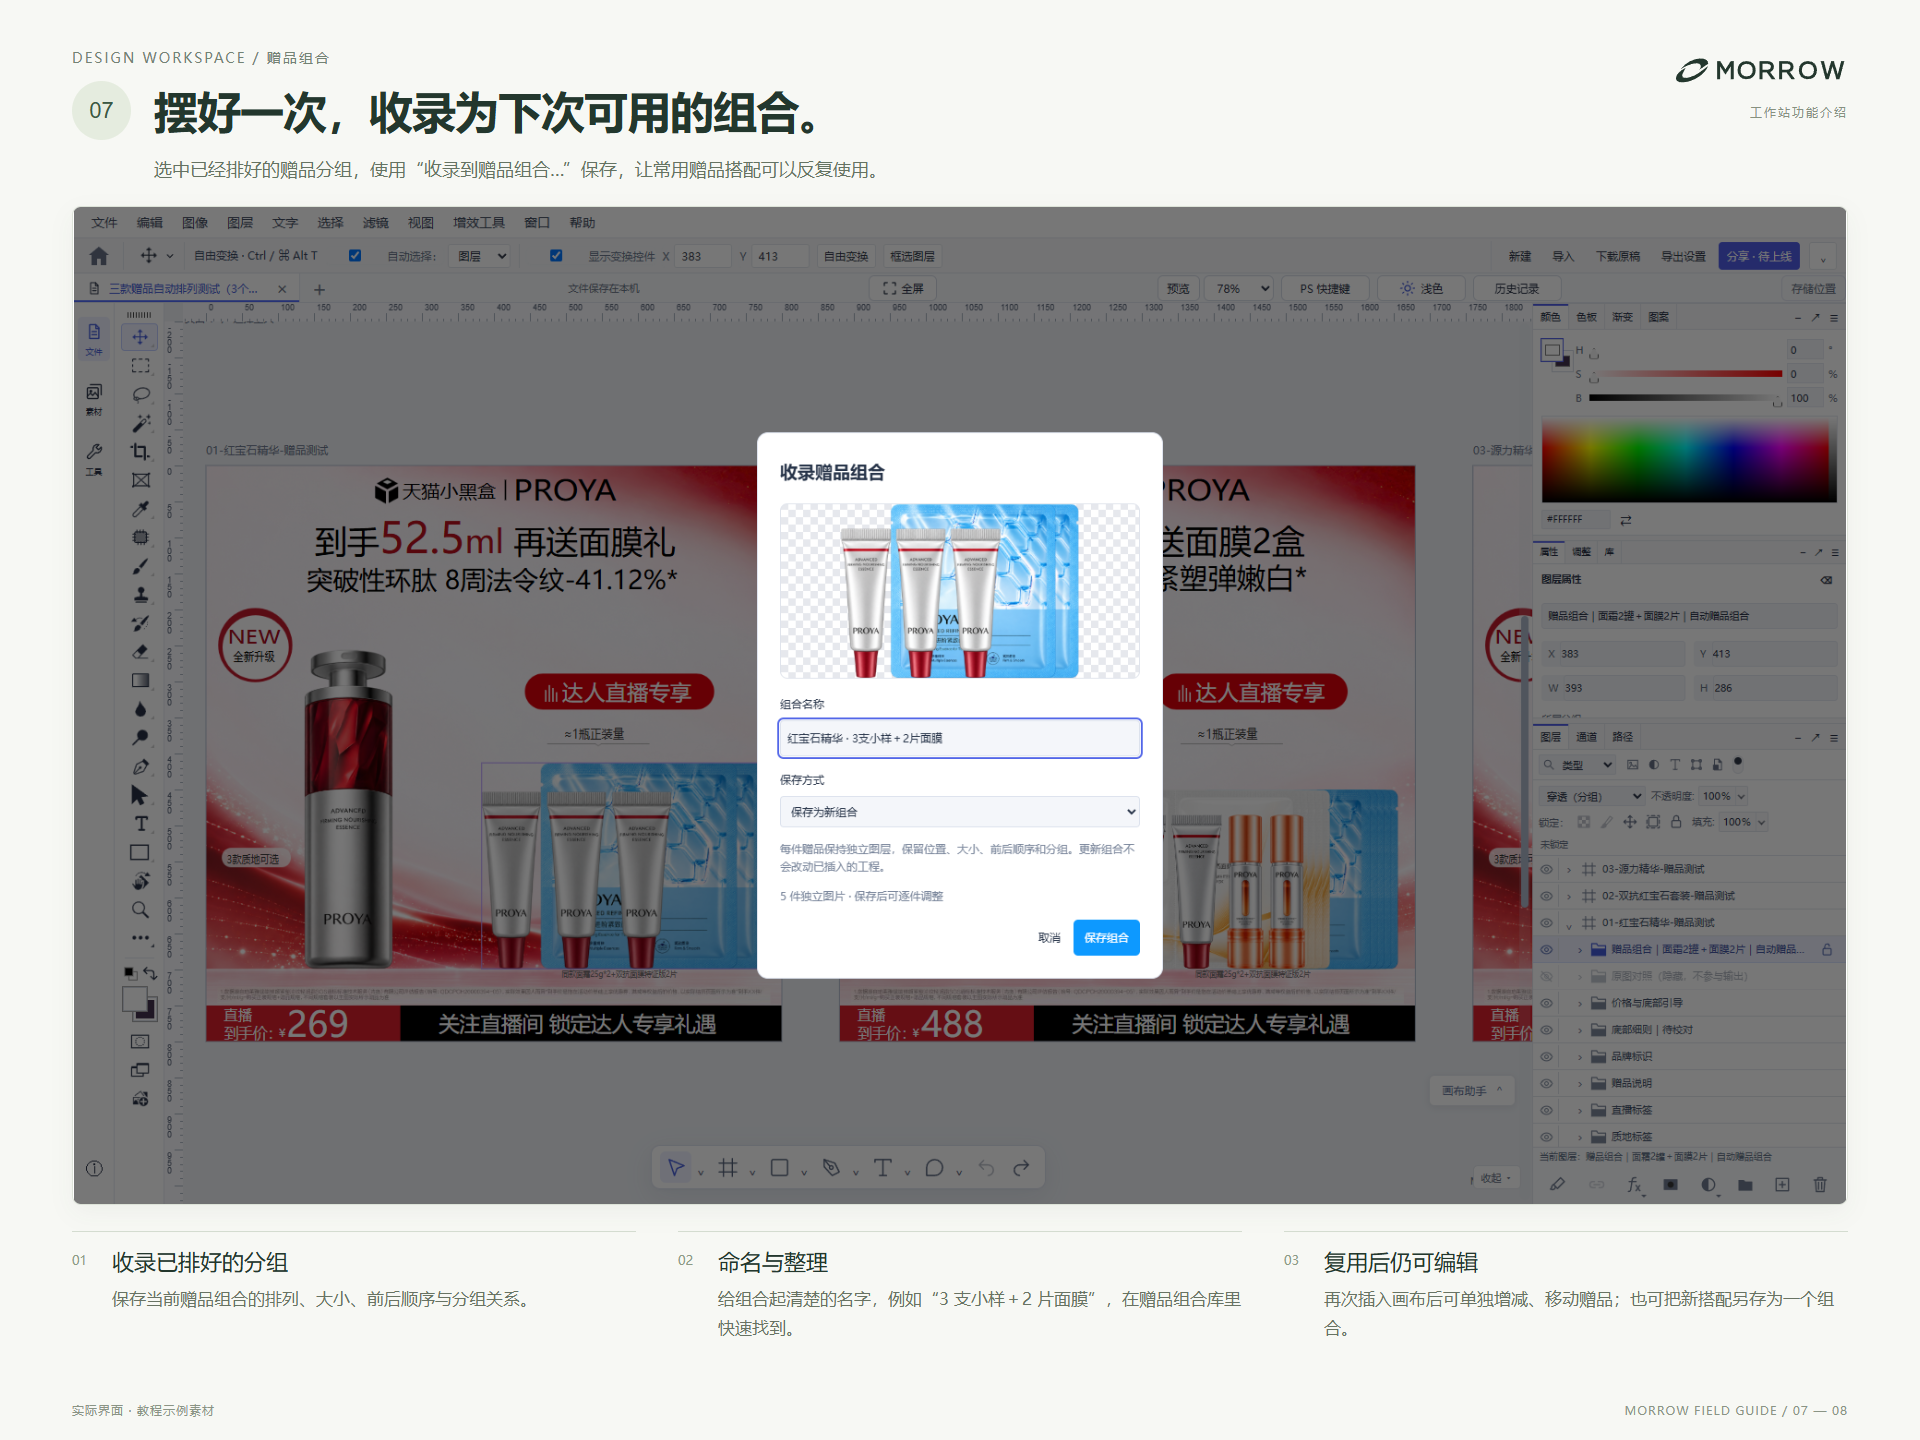This screenshot has width=1920, height=1440.
Task: Expand the 02-双抗红宝石套装-赠品测试 artboard
Action: [x=1569, y=896]
